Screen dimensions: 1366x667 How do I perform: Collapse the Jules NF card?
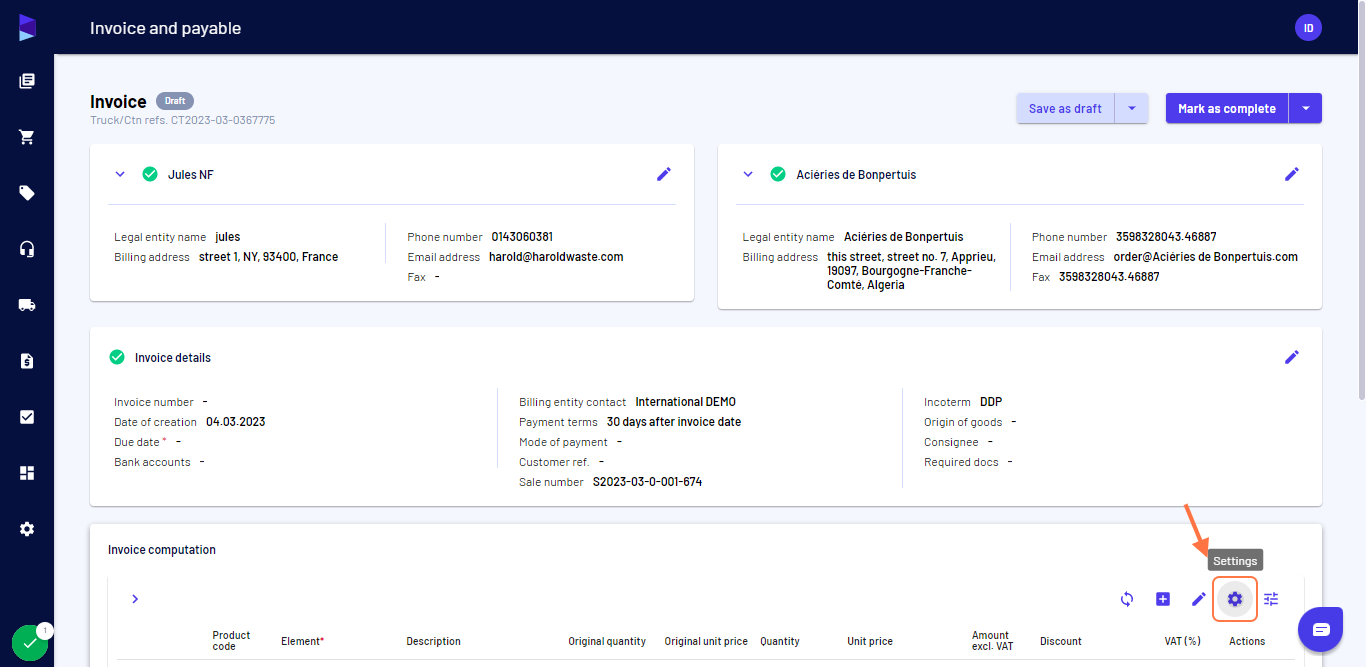click(120, 174)
